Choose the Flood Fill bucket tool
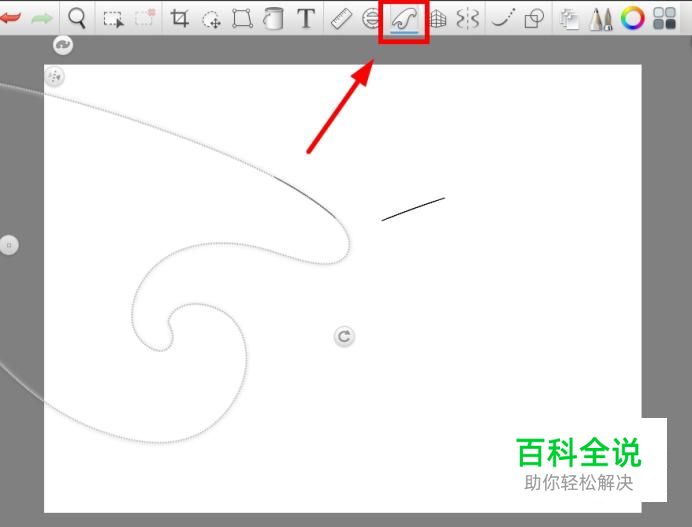The width and height of the screenshot is (692, 527). 273,19
